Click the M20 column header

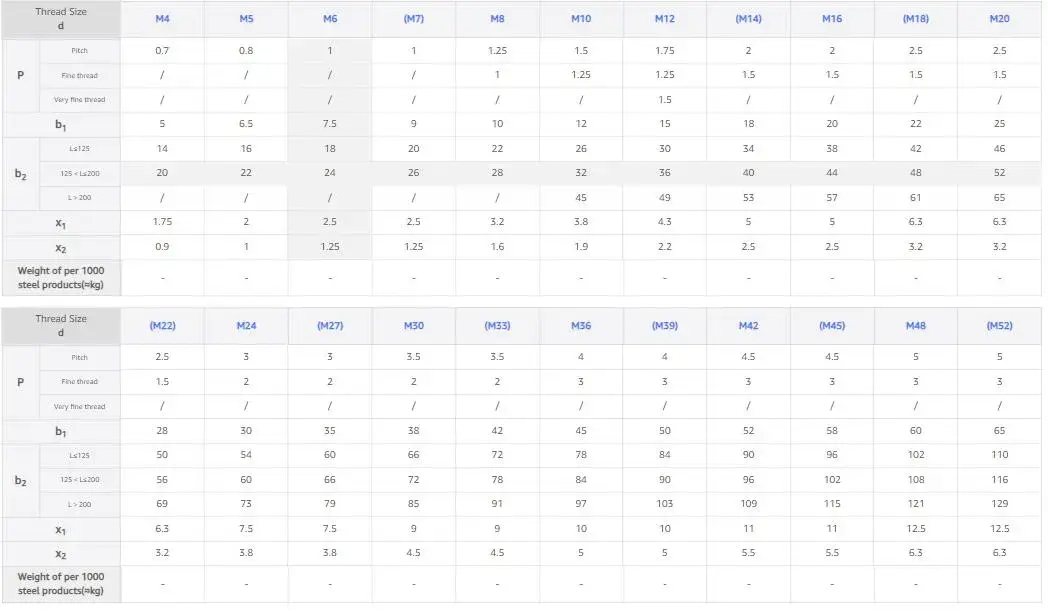(x=999, y=19)
